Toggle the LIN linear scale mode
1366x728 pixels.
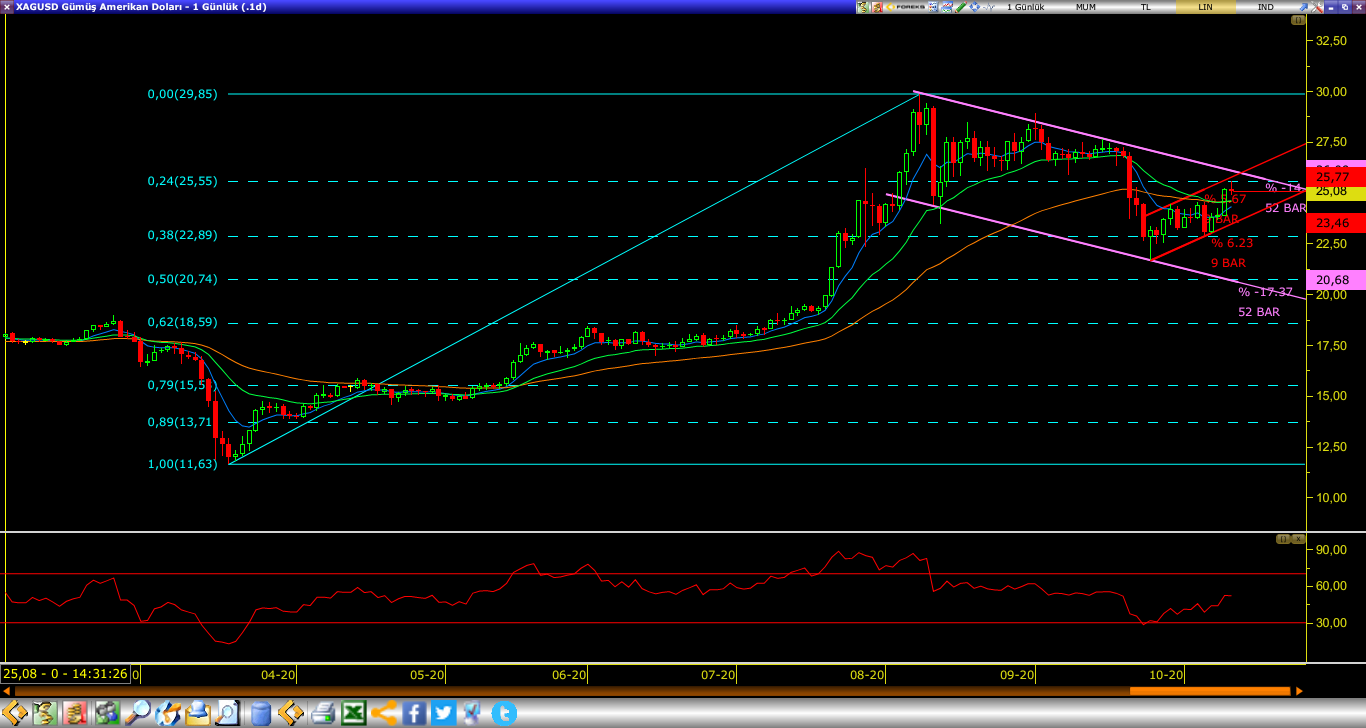[1205, 7]
